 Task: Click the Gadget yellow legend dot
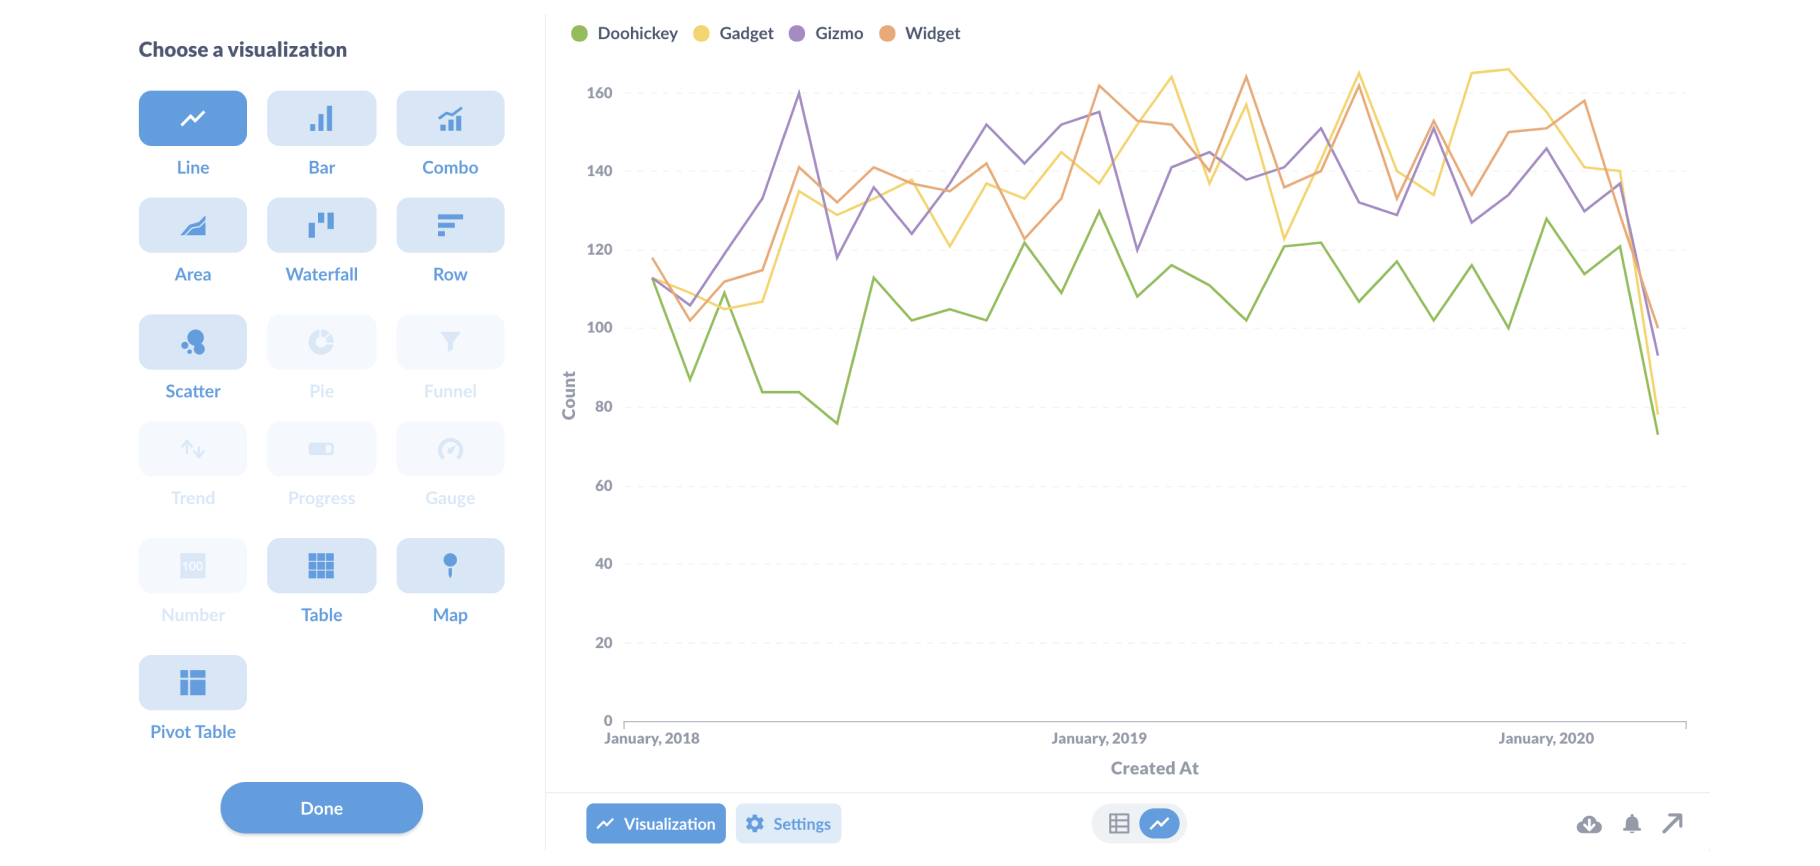(701, 34)
